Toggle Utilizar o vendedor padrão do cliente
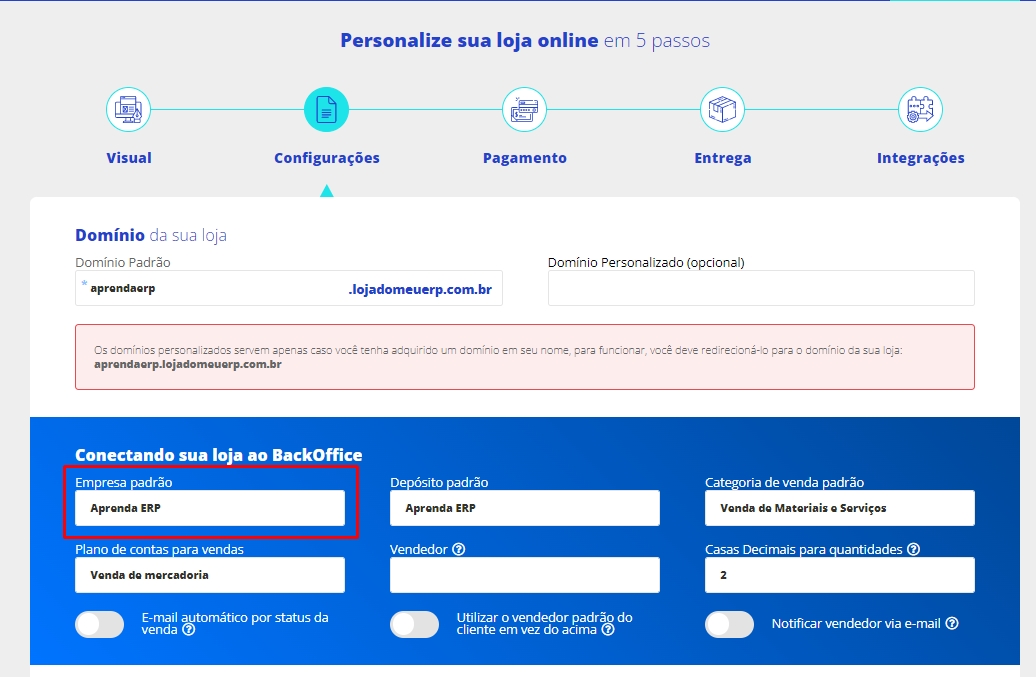Viewport: 1036px width, 677px height. [x=414, y=624]
